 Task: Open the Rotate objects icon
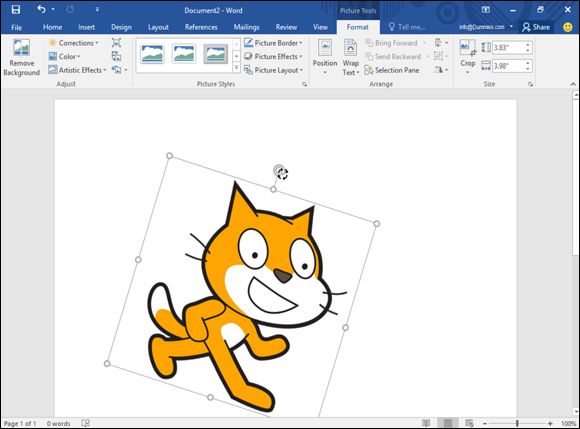click(441, 70)
